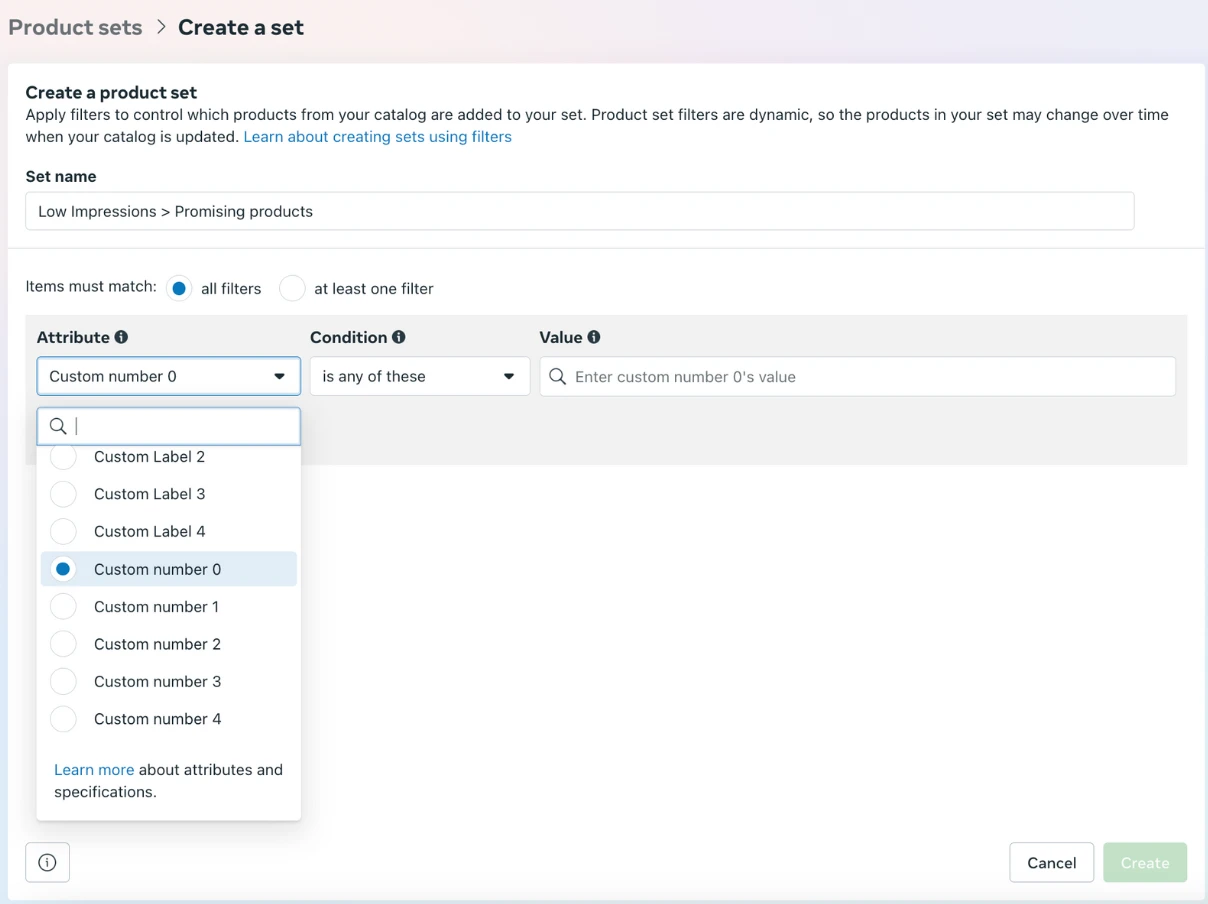Click the search magnifier in the attribute dropdown
This screenshot has width=1208, height=904.
(x=58, y=426)
